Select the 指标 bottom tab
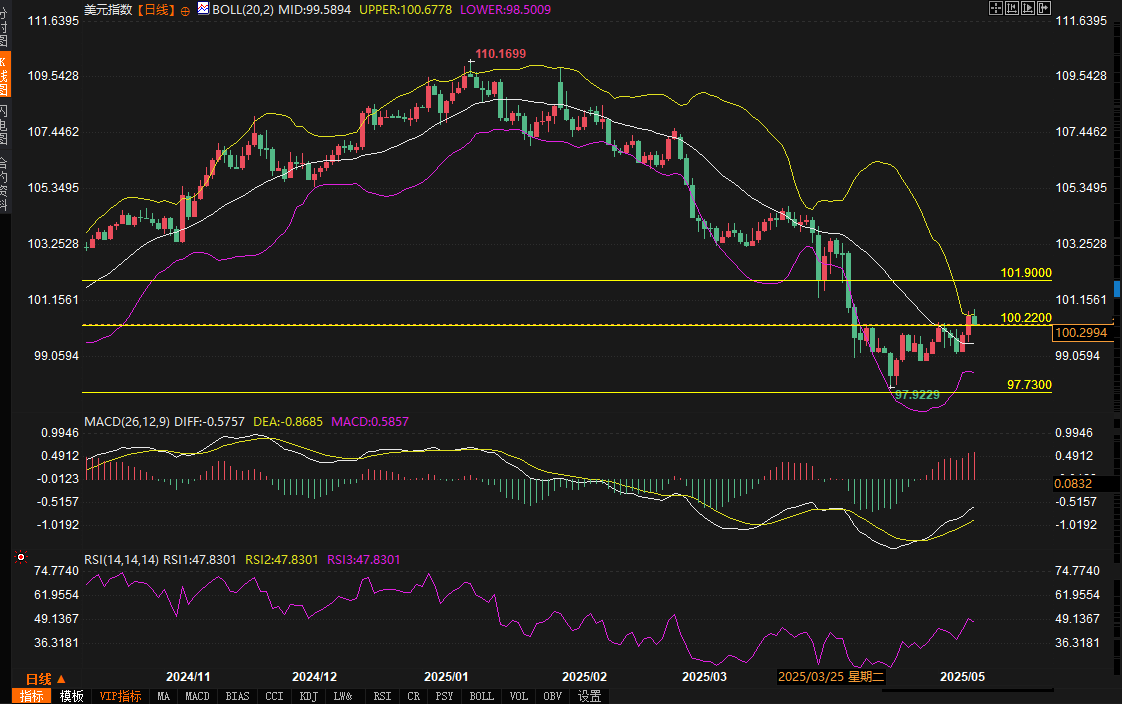Screen dimensions: 1122x704 [31, 696]
